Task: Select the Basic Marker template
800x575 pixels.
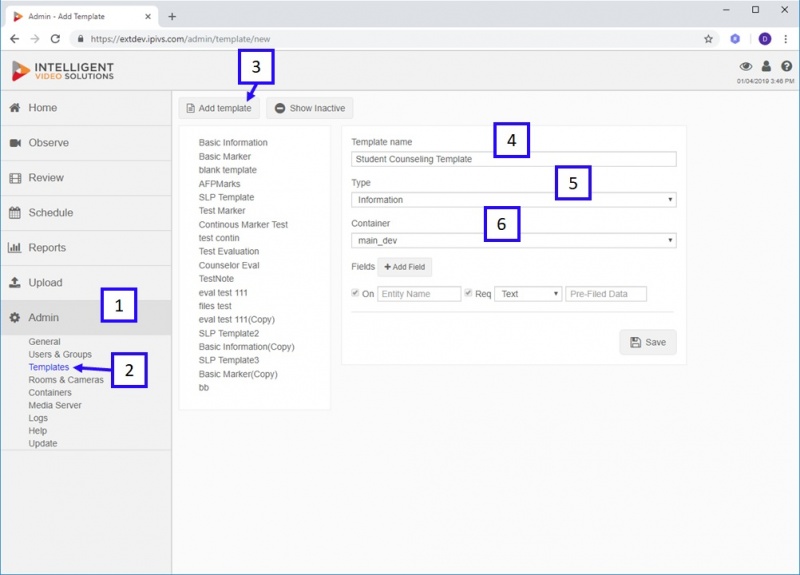Action: pos(224,156)
